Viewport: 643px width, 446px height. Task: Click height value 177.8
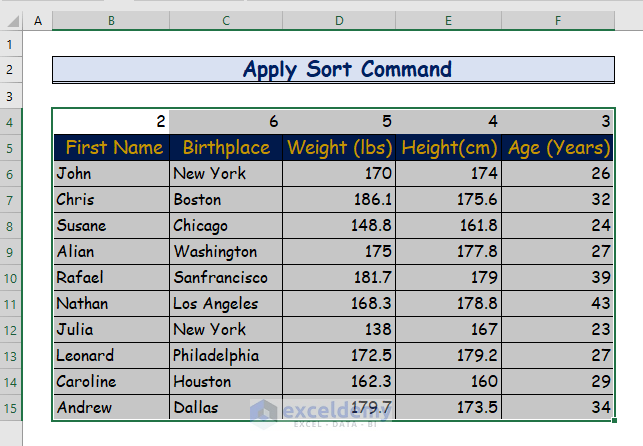coord(448,252)
